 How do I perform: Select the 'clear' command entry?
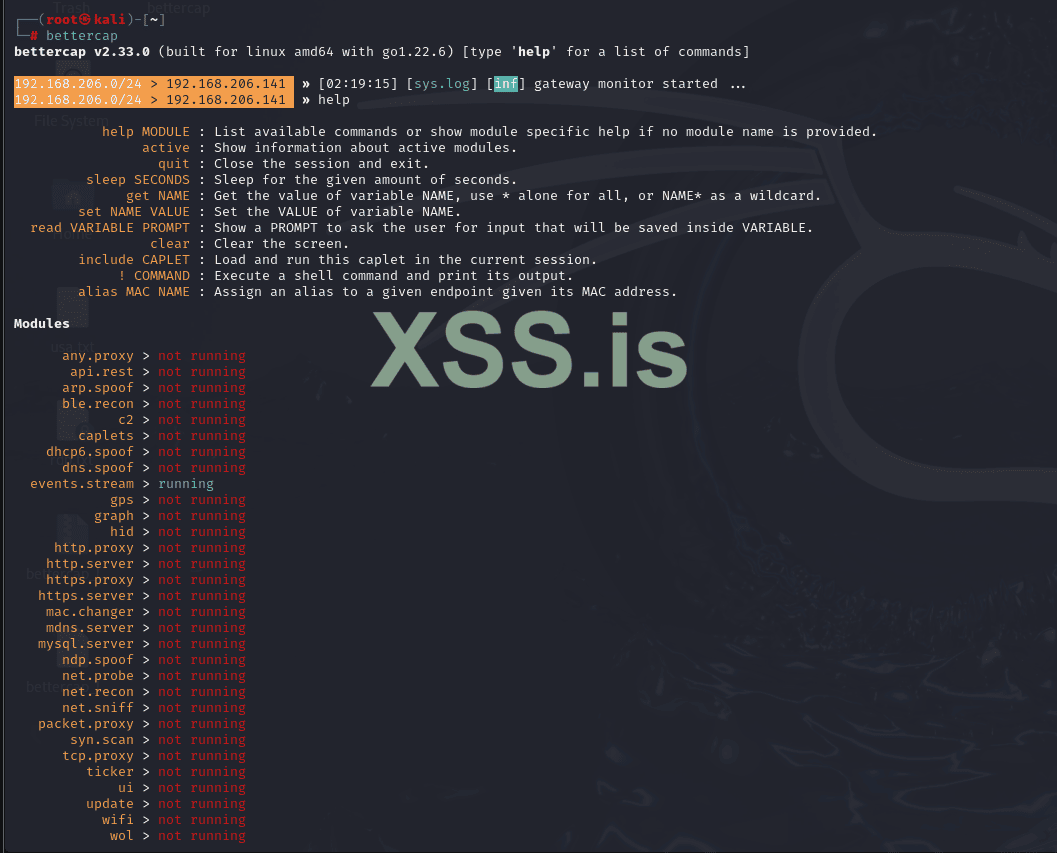(x=170, y=244)
